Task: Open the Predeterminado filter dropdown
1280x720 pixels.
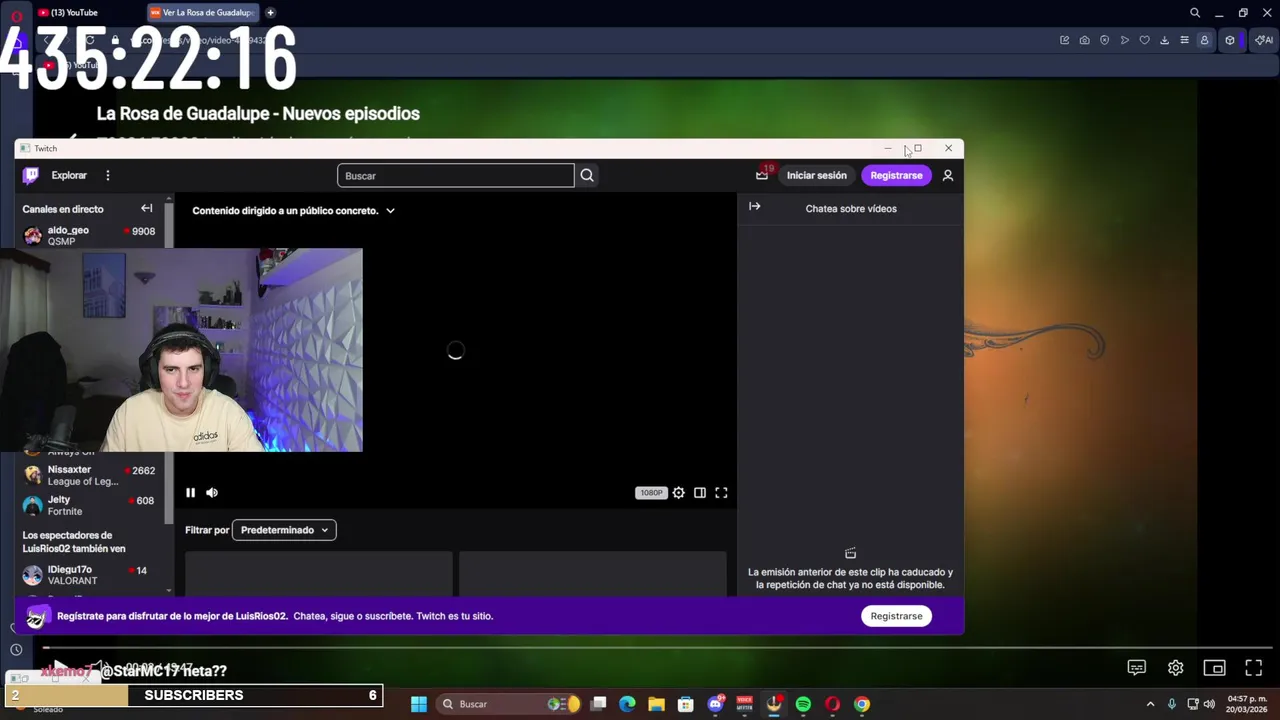Action: [x=284, y=530]
